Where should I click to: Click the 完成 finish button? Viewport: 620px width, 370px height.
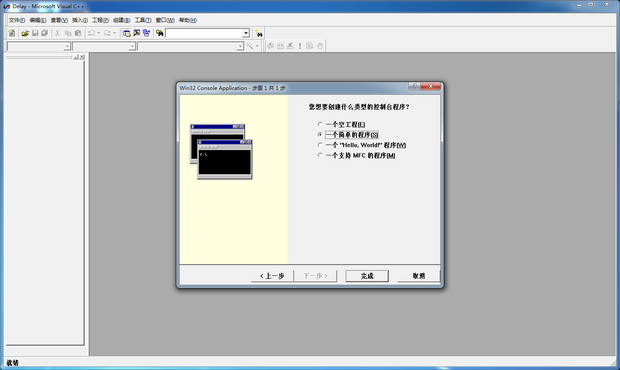(367, 276)
